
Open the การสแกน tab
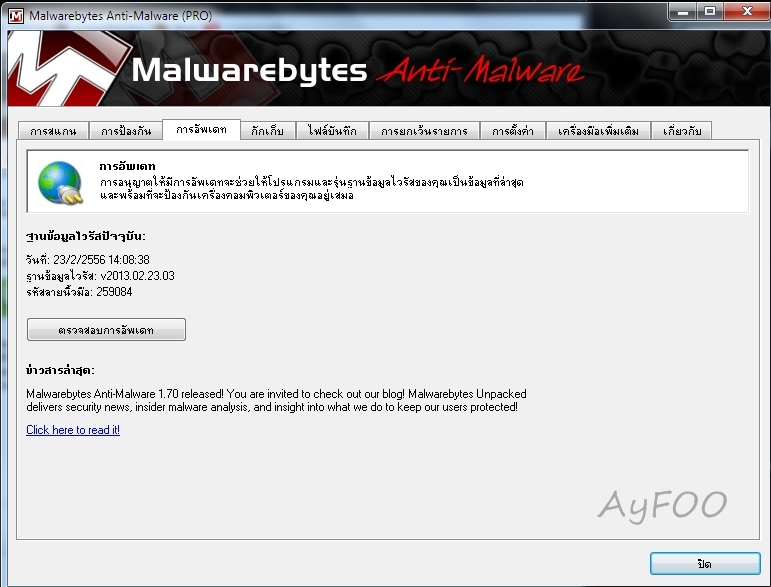coord(53,131)
